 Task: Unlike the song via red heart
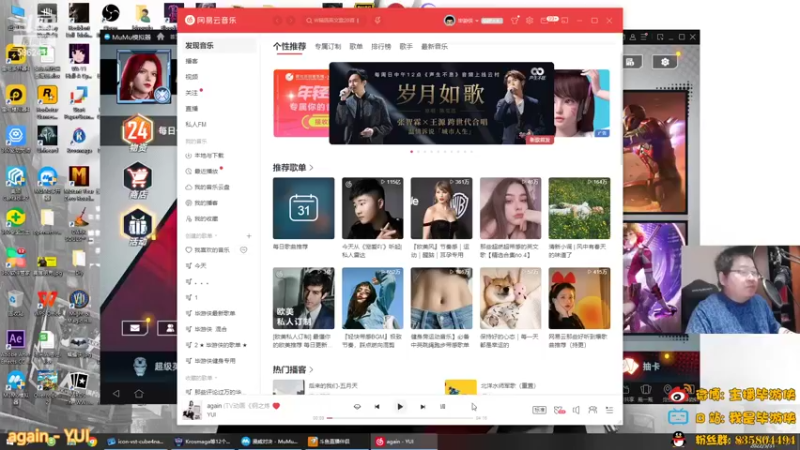point(277,406)
